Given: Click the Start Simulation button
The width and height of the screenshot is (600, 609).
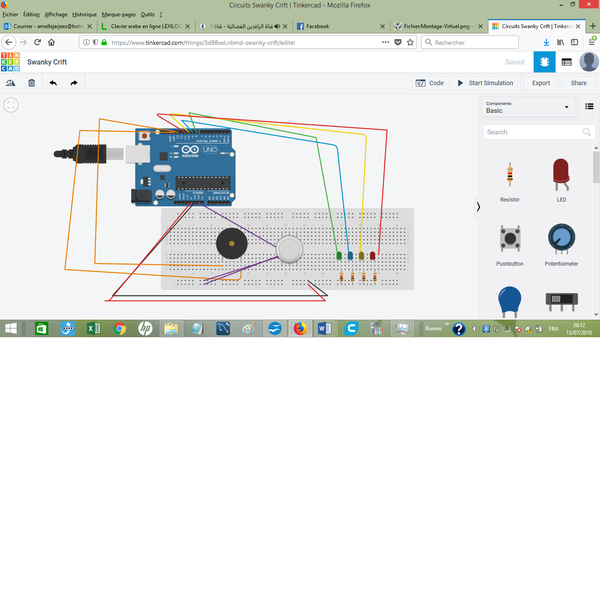Looking at the screenshot, I should (485, 83).
